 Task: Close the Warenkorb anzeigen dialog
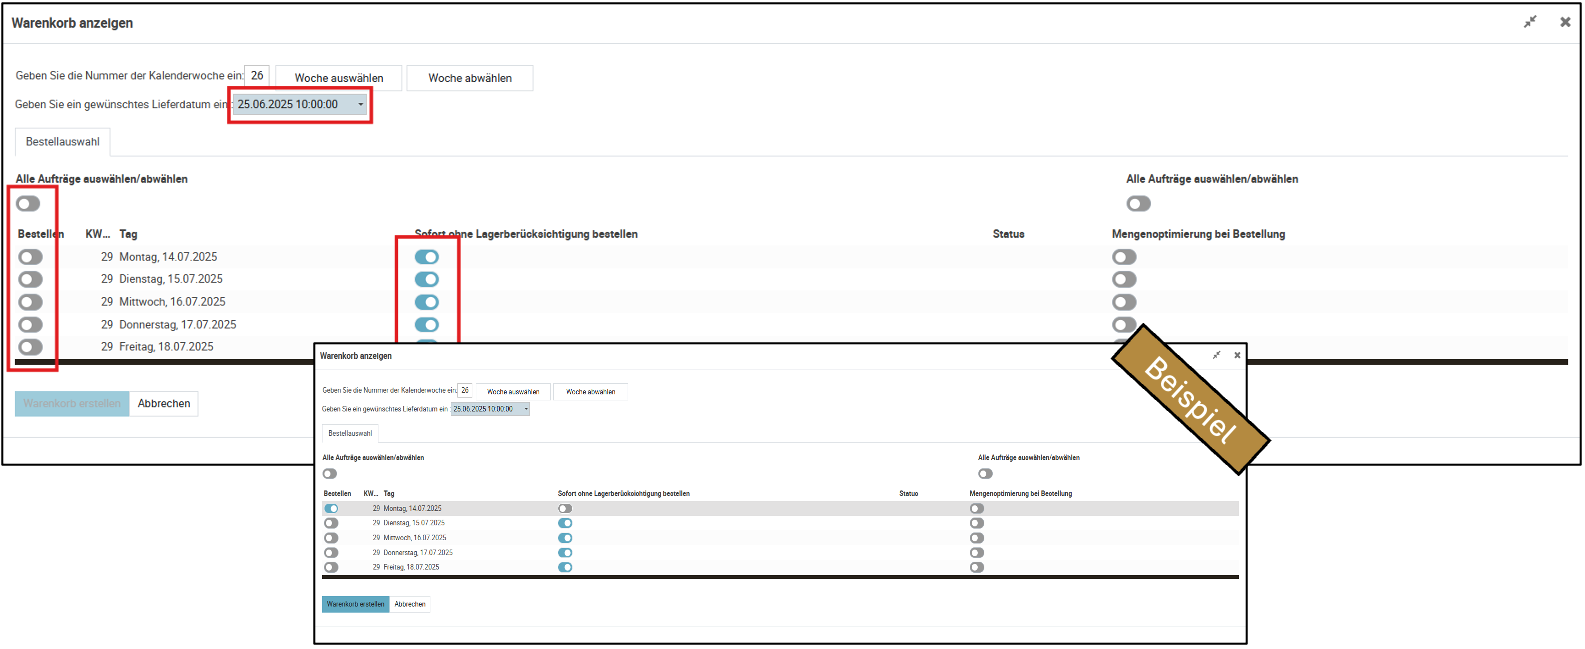(1565, 22)
